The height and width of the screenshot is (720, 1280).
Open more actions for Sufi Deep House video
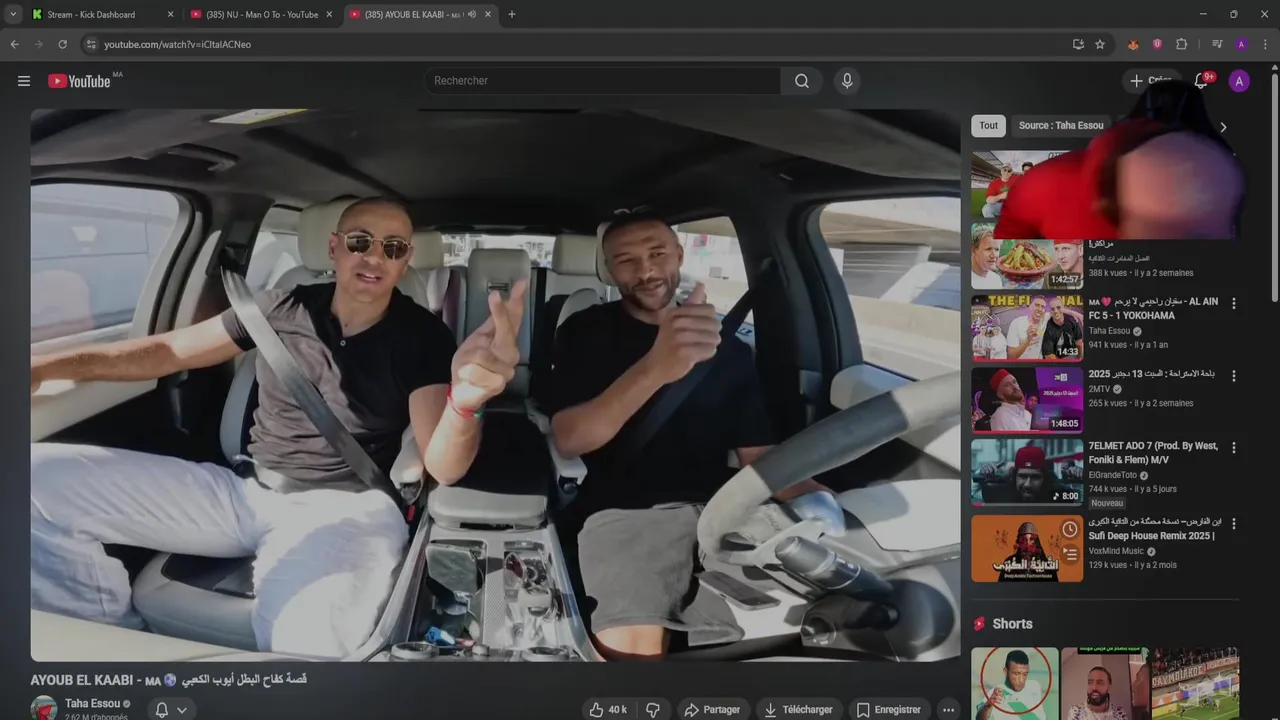coord(1233,524)
